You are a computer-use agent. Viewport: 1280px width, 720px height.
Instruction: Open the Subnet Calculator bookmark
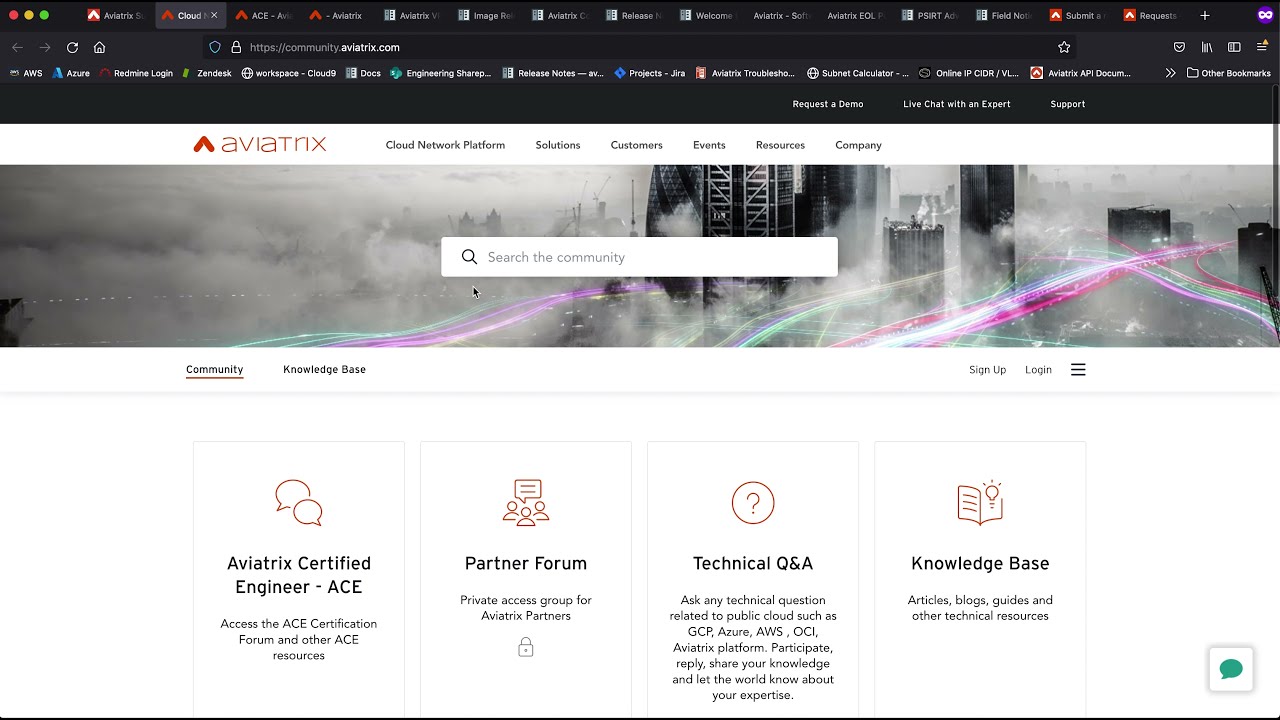pyautogui.click(x=857, y=73)
